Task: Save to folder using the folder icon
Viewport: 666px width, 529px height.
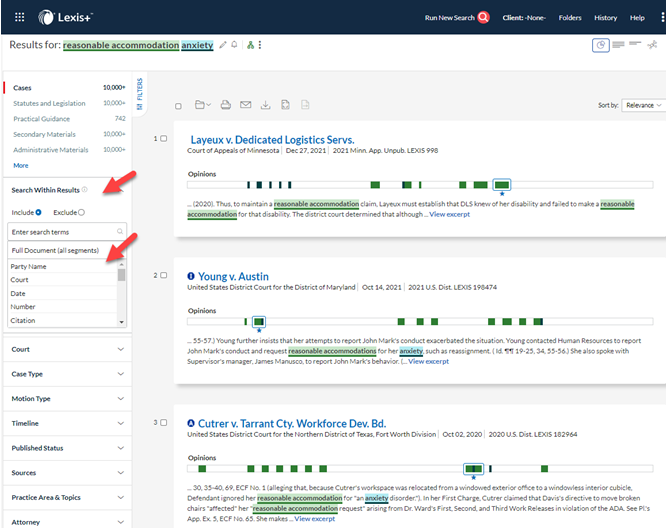Action: [x=200, y=105]
